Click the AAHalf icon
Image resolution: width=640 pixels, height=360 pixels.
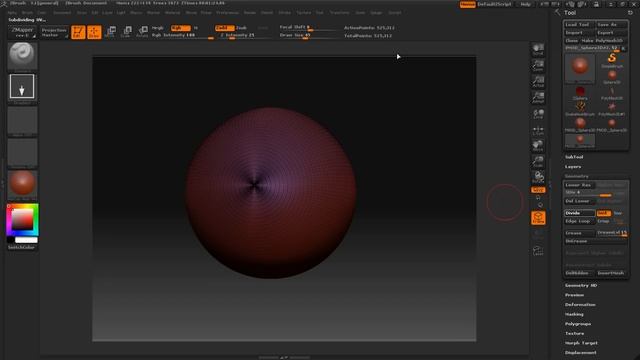pyautogui.click(x=538, y=98)
